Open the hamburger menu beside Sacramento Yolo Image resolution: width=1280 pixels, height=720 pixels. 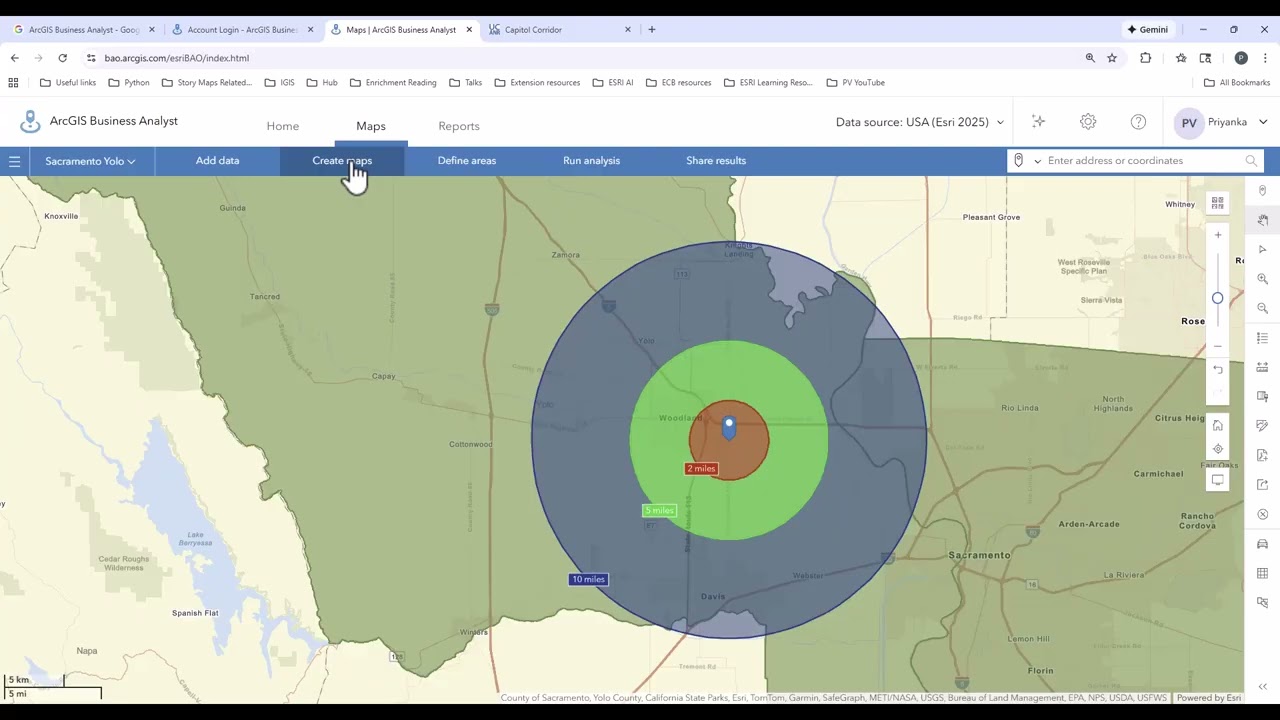[15, 161]
